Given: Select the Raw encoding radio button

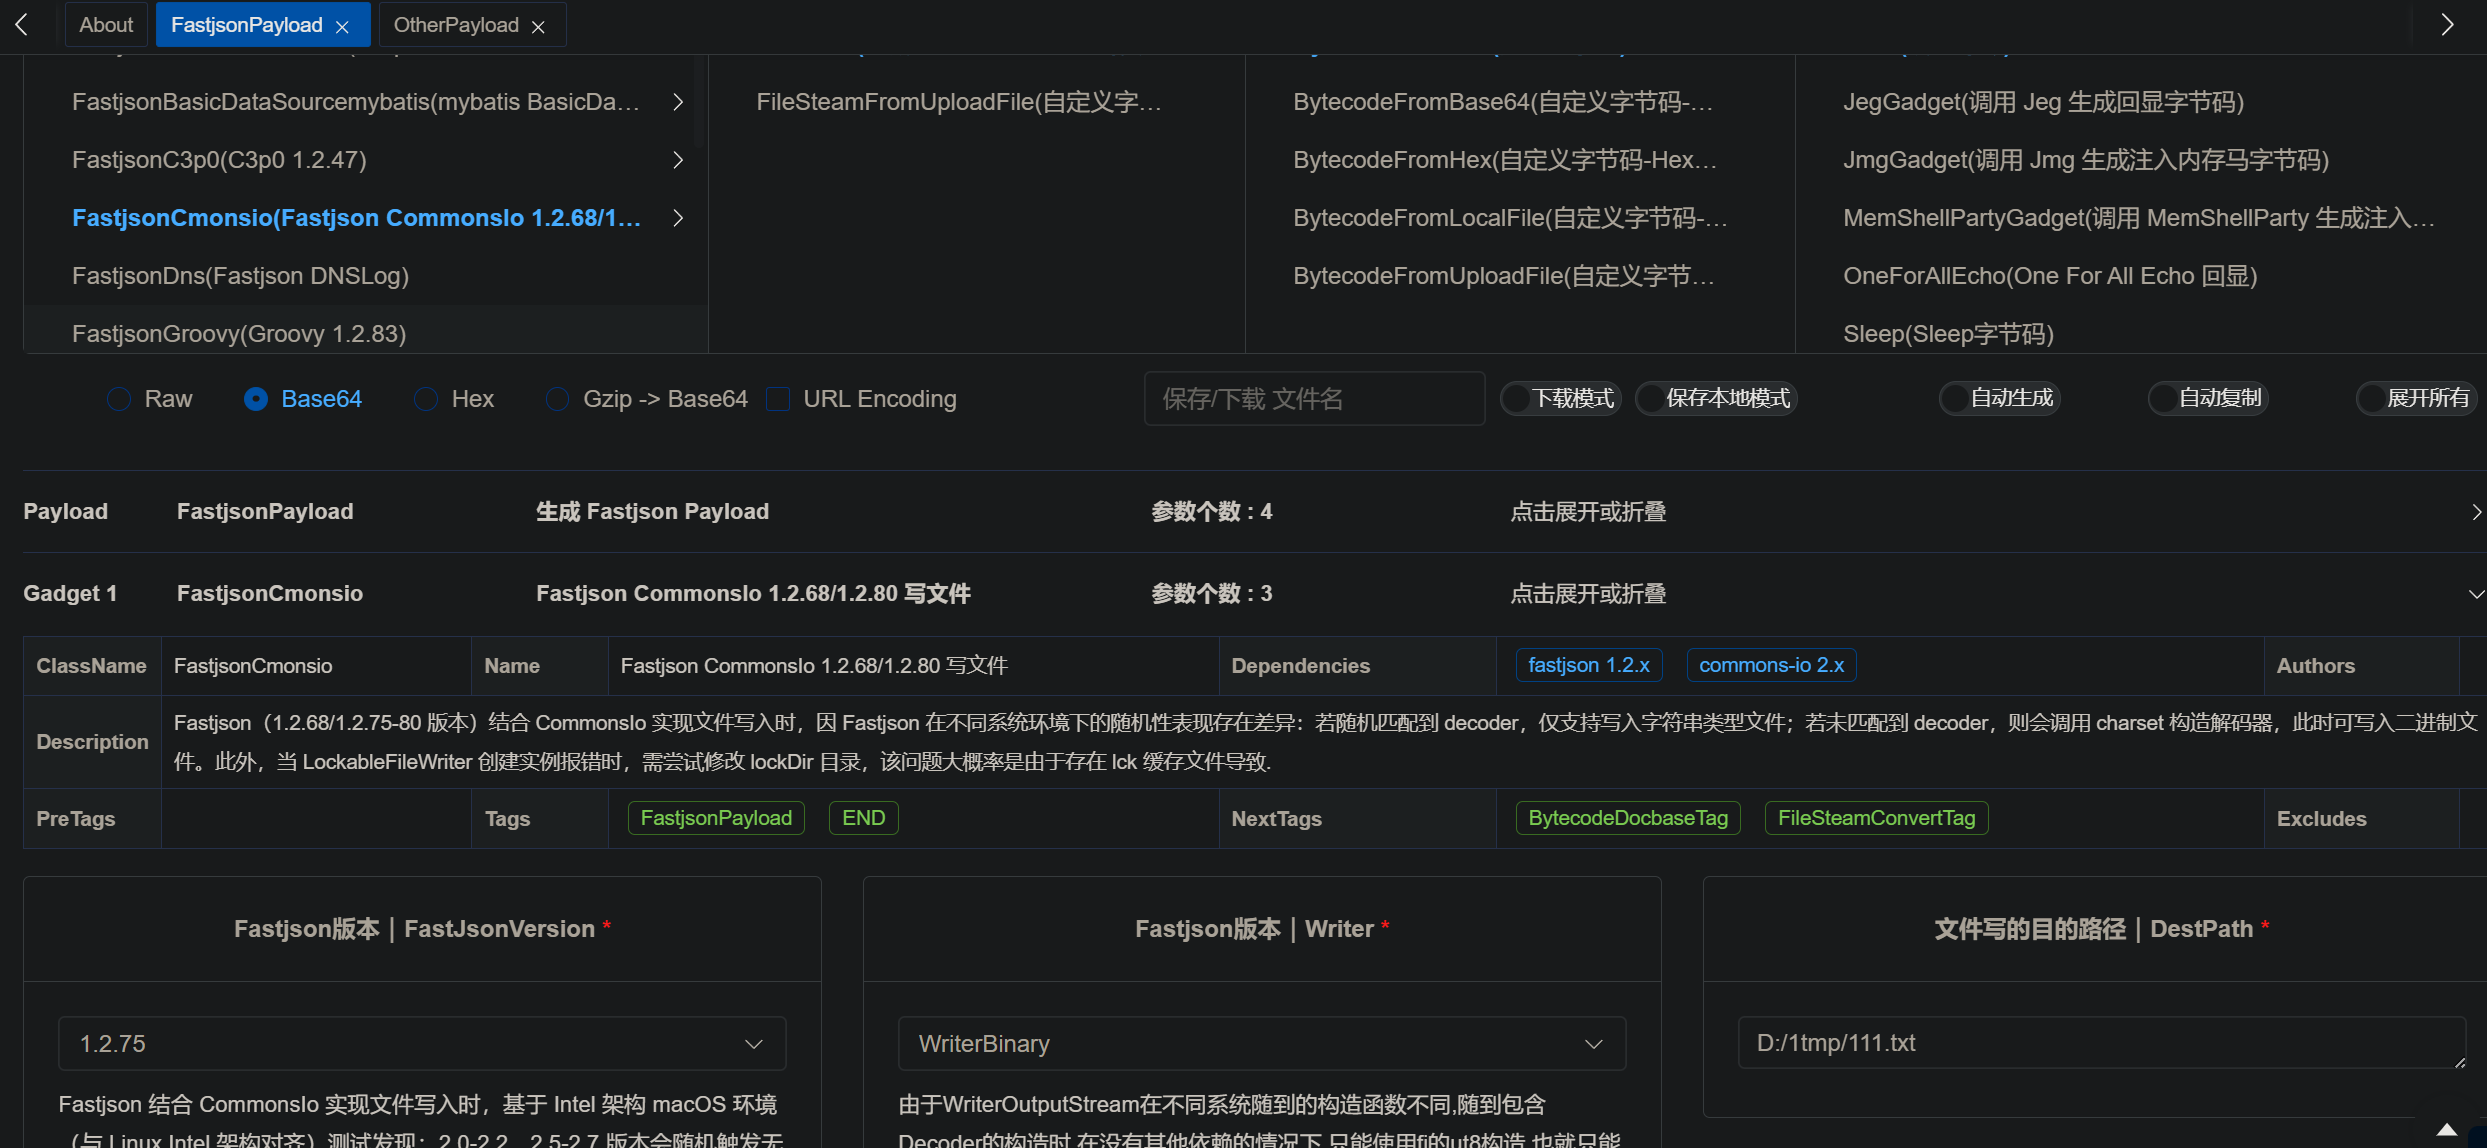Looking at the screenshot, I should (x=119, y=399).
